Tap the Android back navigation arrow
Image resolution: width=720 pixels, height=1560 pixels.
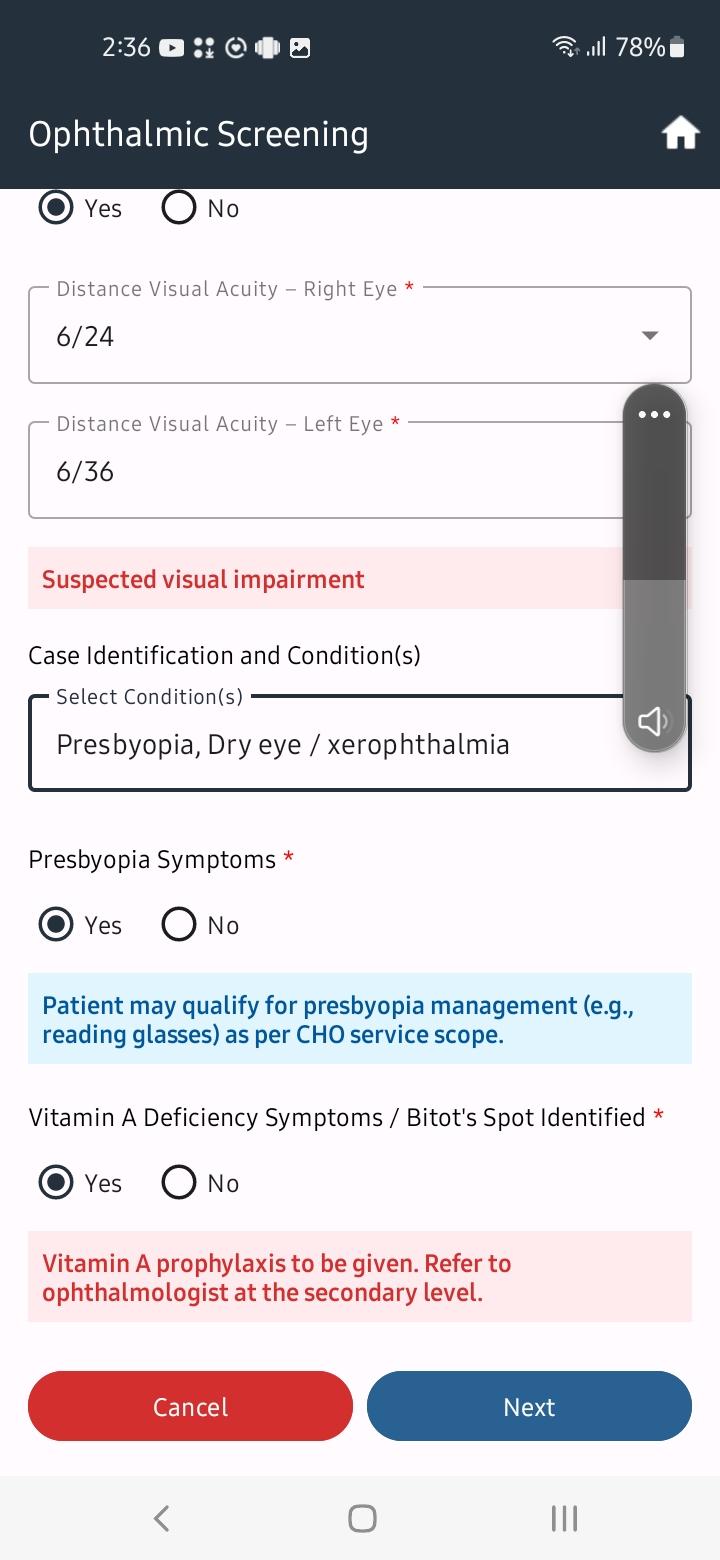(161, 1518)
